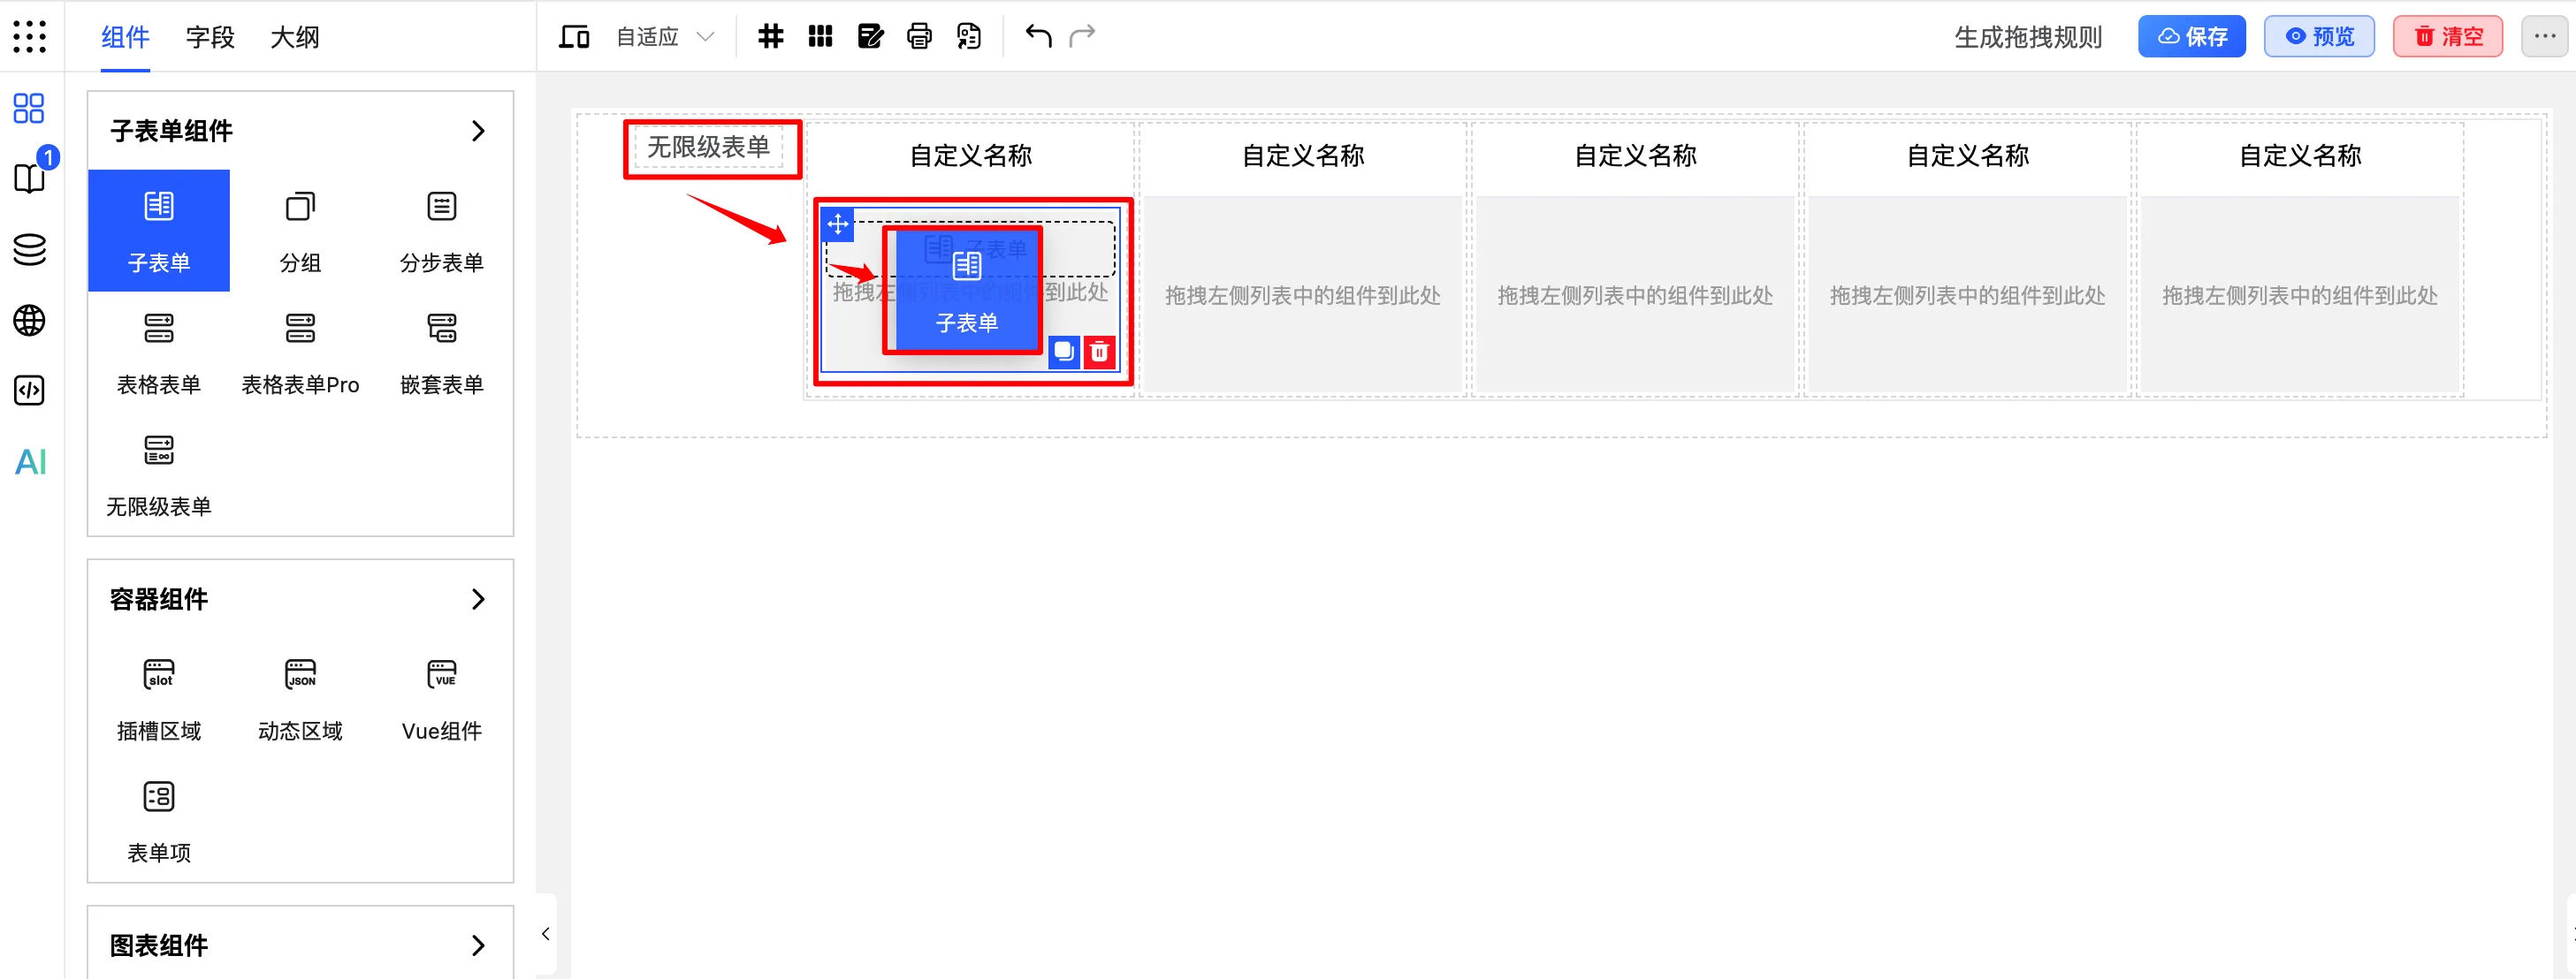
Task: Toggle device preview mode icon near 自适应
Action: click(573, 36)
